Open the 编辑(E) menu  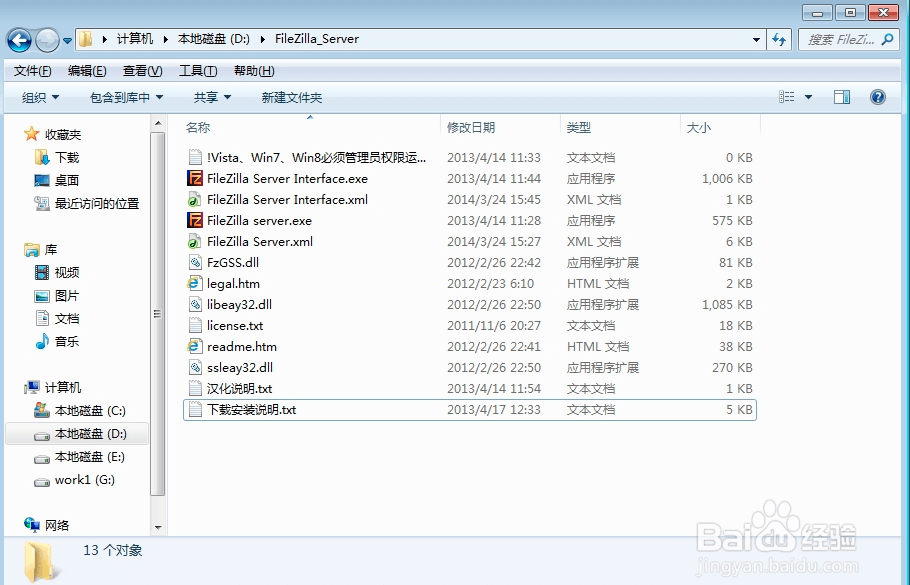pyautogui.click(x=87, y=71)
